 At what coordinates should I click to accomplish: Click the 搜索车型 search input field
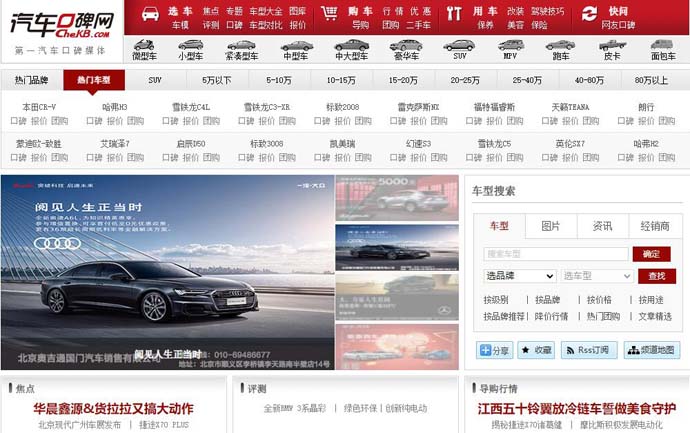coord(556,254)
